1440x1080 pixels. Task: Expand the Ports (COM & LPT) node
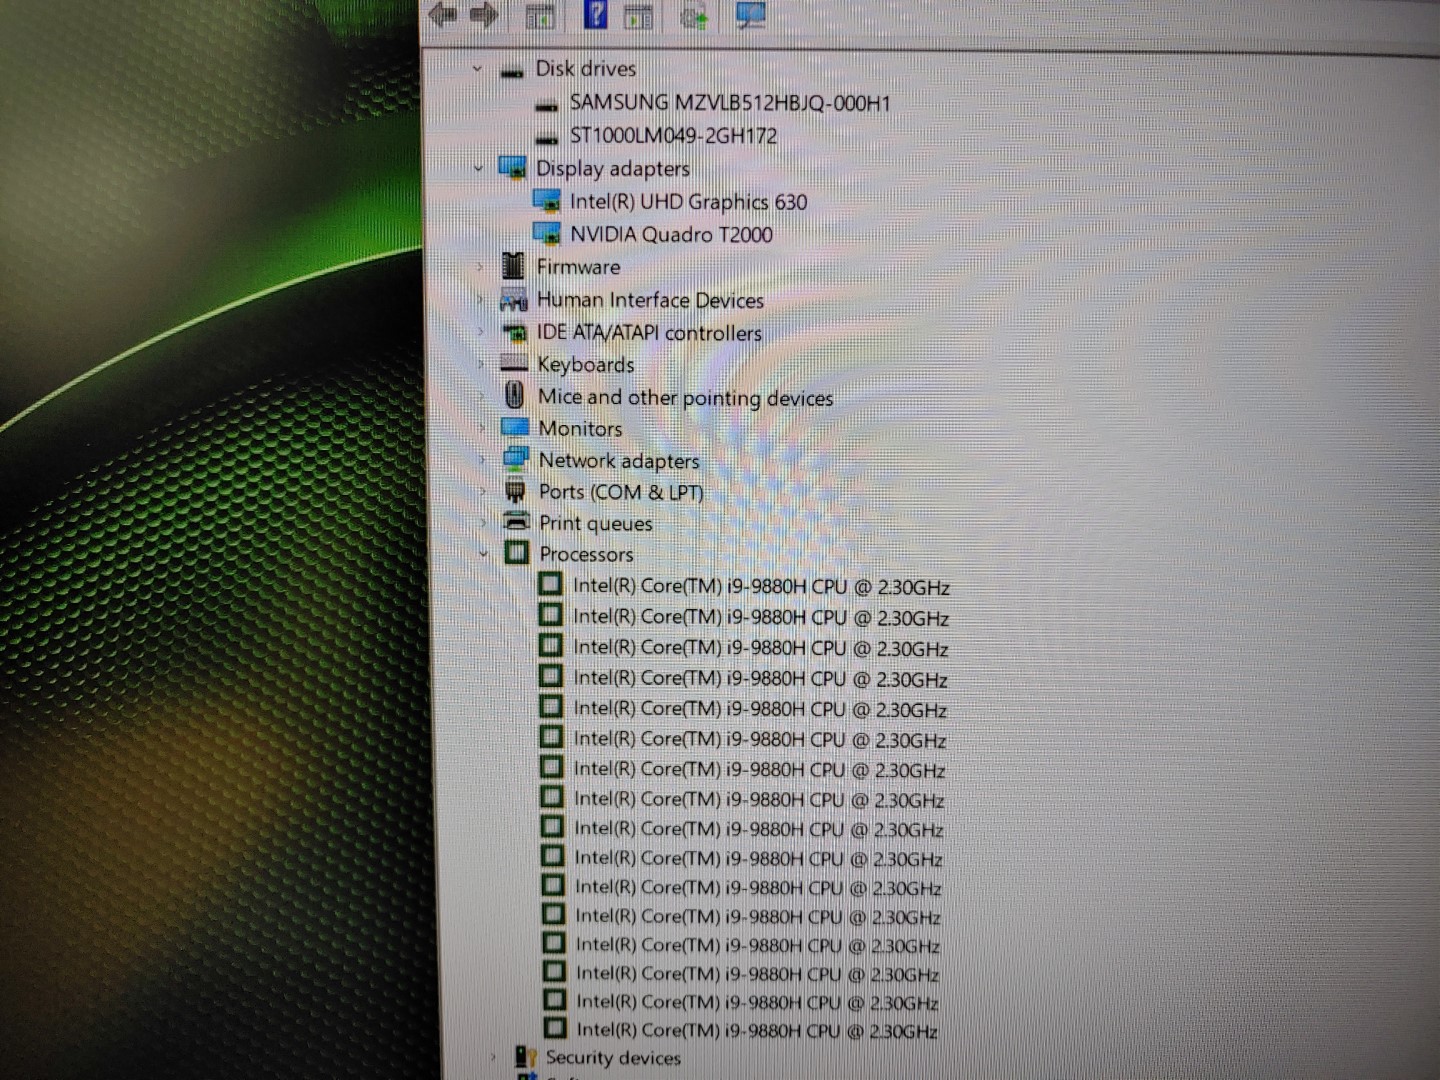tap(483, 491)
